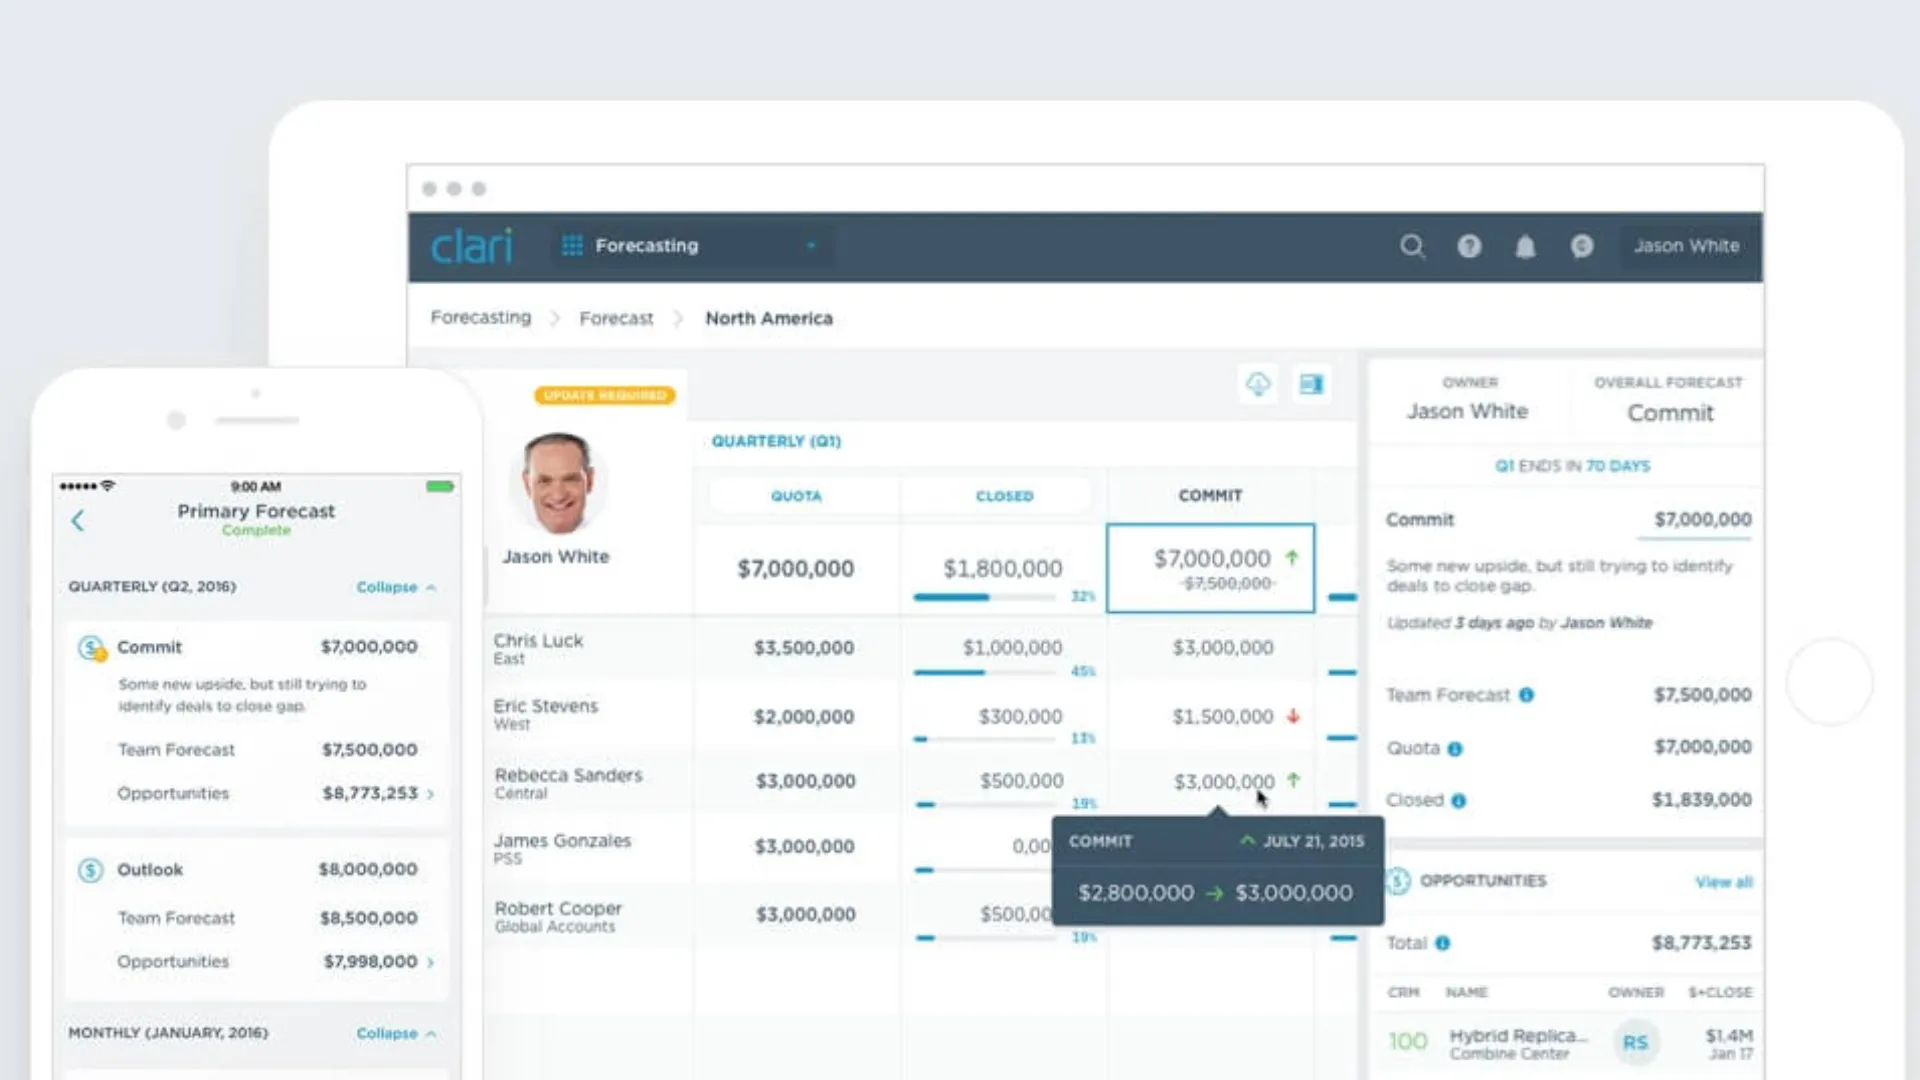Click the info icon next to Closed
Viewport: 1920px width, 1080px height.
tap(1458, 801)
